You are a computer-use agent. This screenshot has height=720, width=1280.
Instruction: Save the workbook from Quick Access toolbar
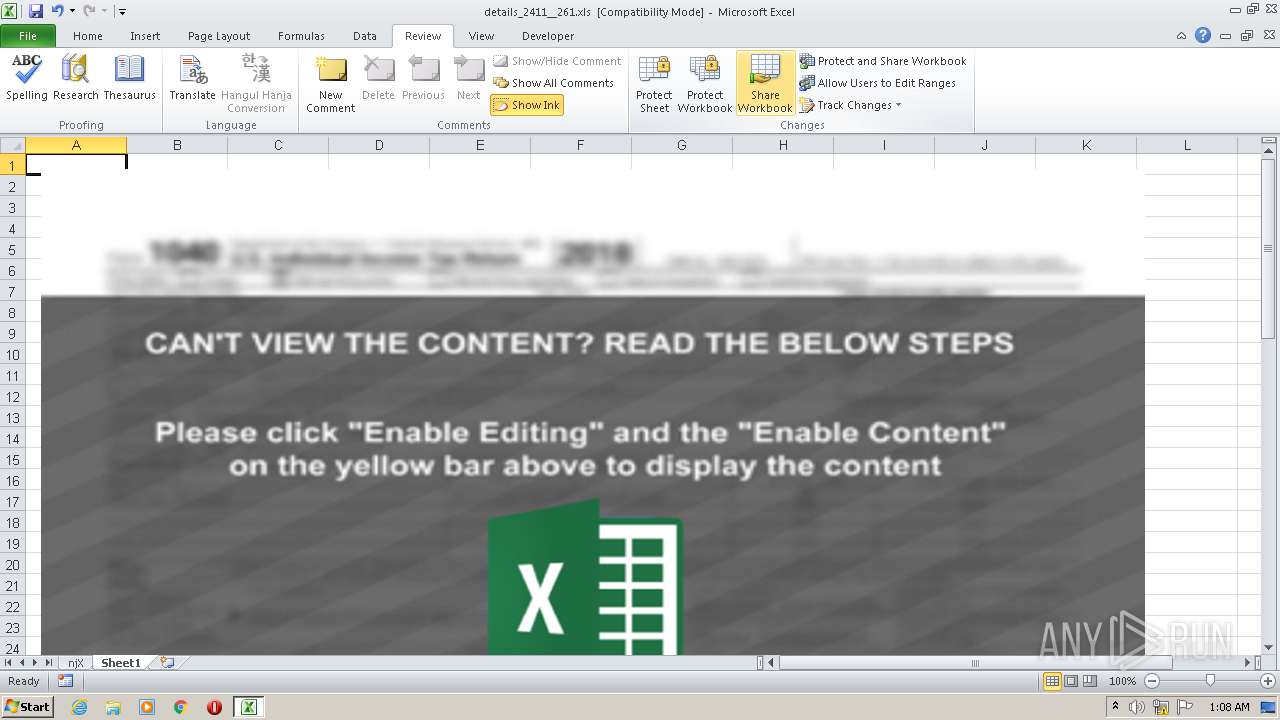click(36, 11)
